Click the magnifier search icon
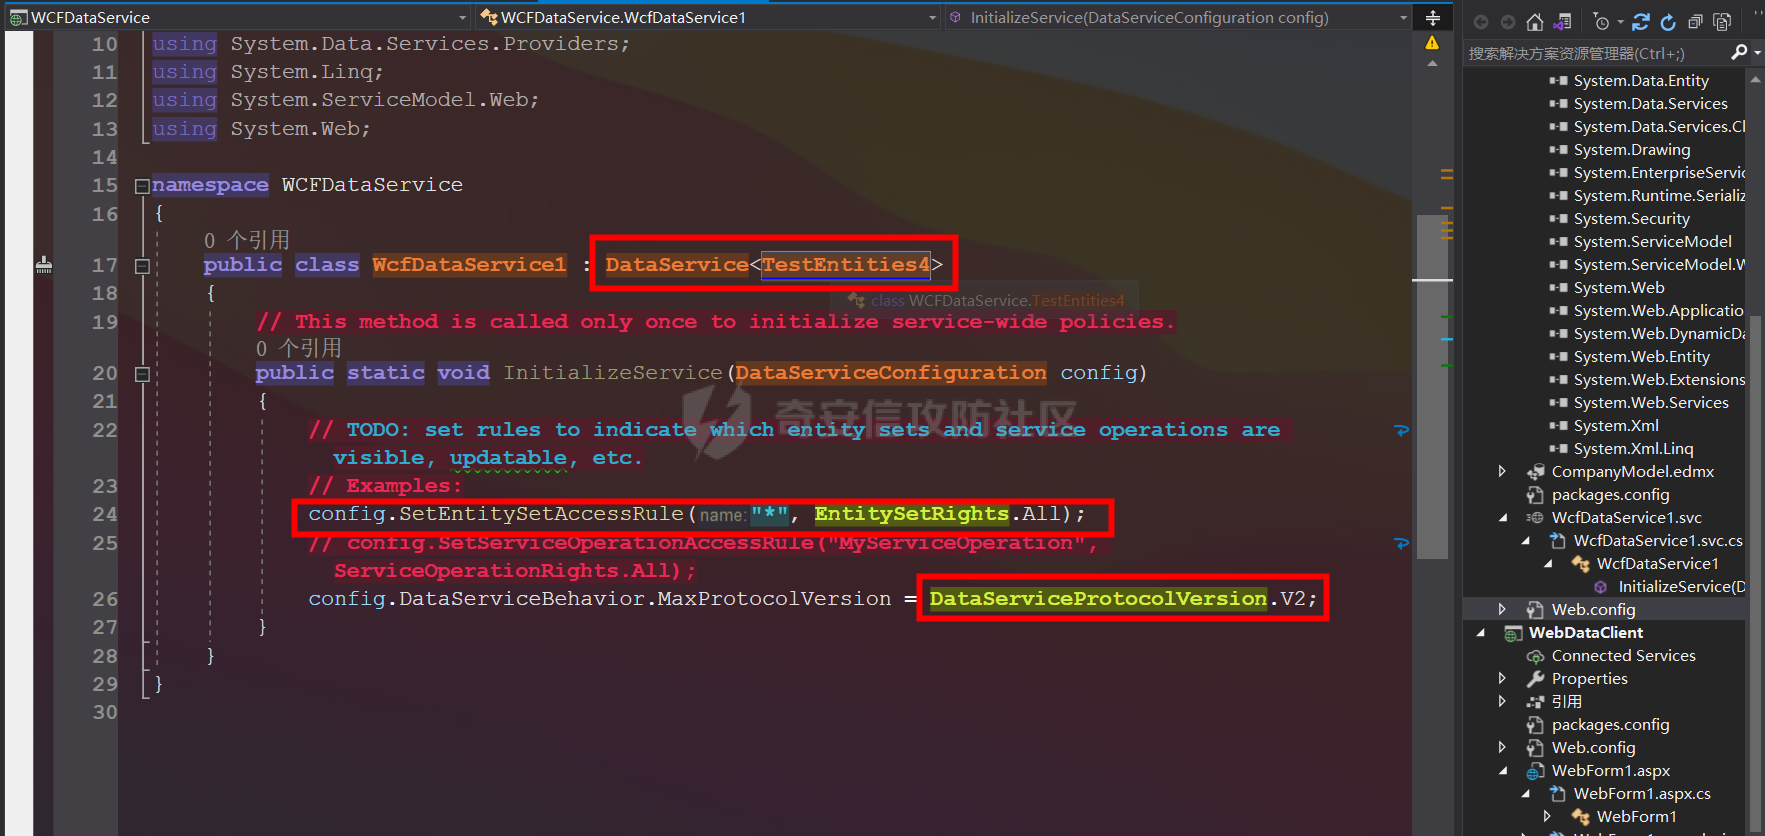Viewport: 1765px width, 836px height. pyautogui.click(x=1739, y=52)
